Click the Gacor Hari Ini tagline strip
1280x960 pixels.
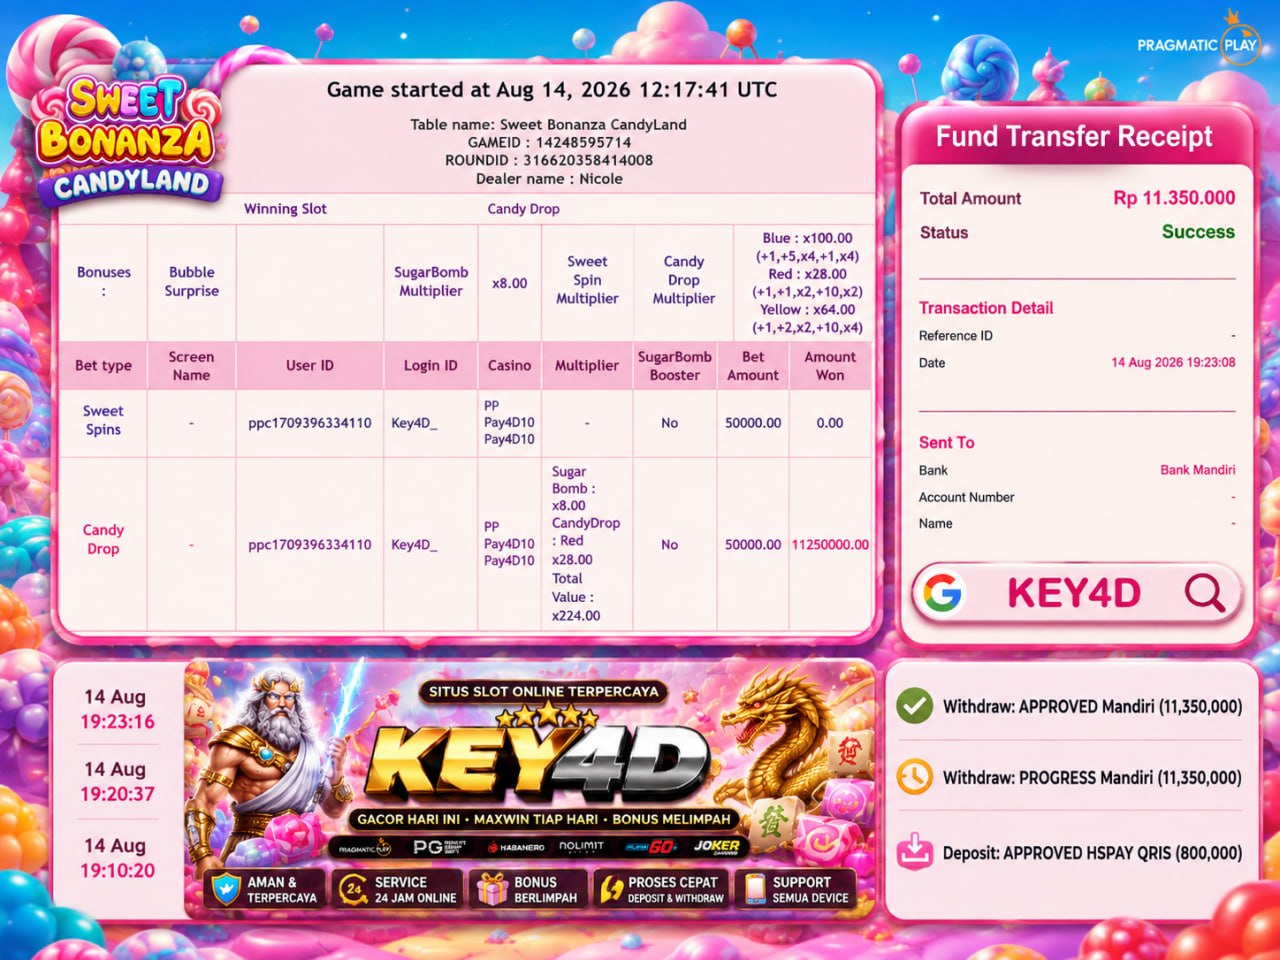(x=544, y=818)
